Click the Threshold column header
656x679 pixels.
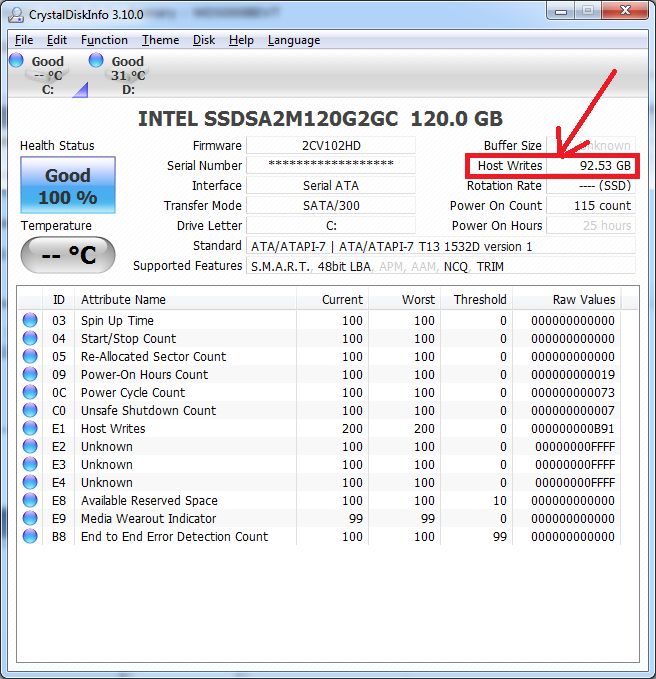[476, 299]
